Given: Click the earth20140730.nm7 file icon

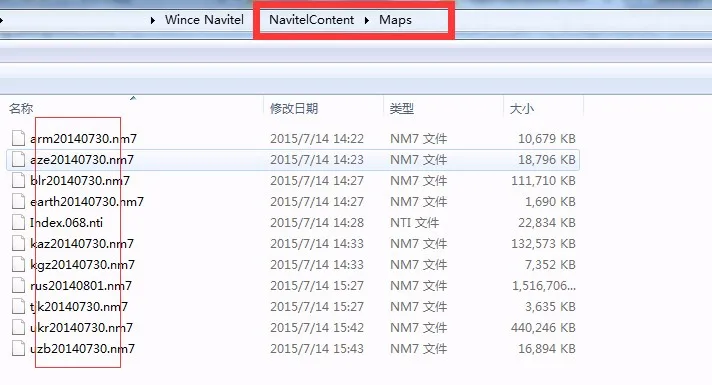Looking at the screenshot, I should click(x=18, y=201).
